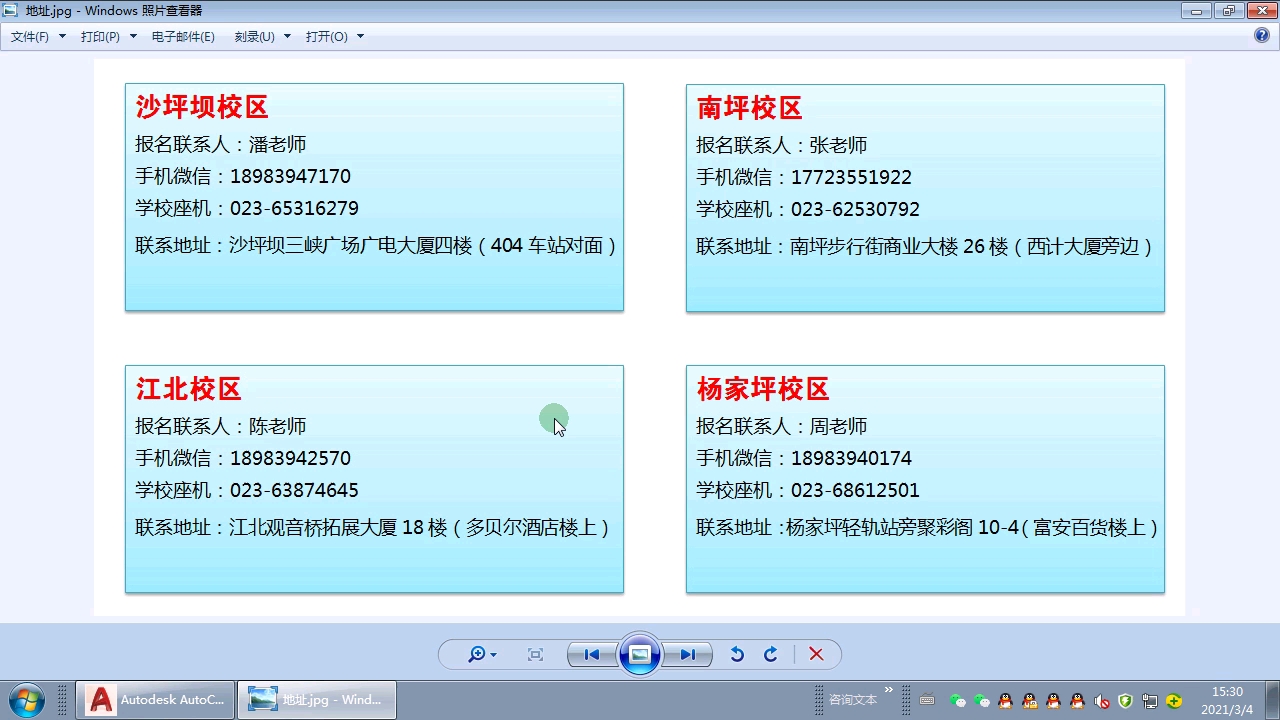Image resolution: width=1280 pixels, height=720 pixels.
Task: Go to the previous photo
Action: (x=592, y=654)
